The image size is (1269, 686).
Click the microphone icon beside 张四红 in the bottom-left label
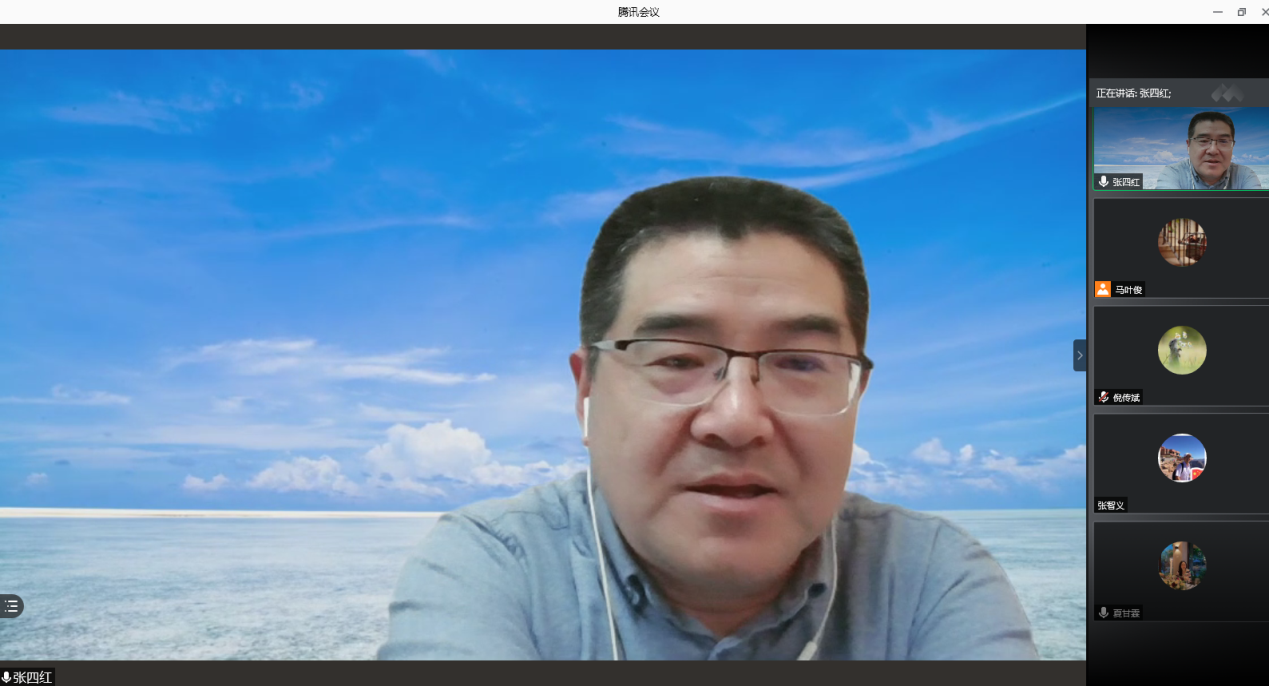tap(6, 677)
